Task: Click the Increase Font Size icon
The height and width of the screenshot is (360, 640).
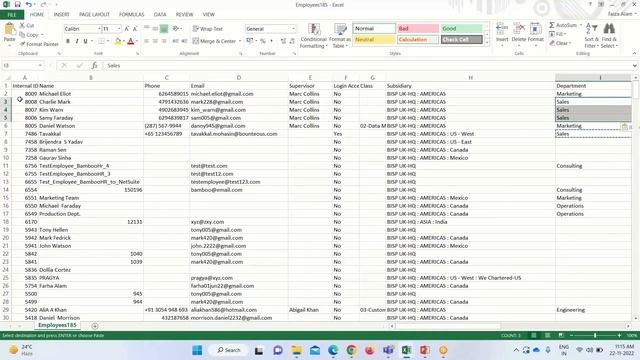Action: pyautogui.click(x=127, y=29)
